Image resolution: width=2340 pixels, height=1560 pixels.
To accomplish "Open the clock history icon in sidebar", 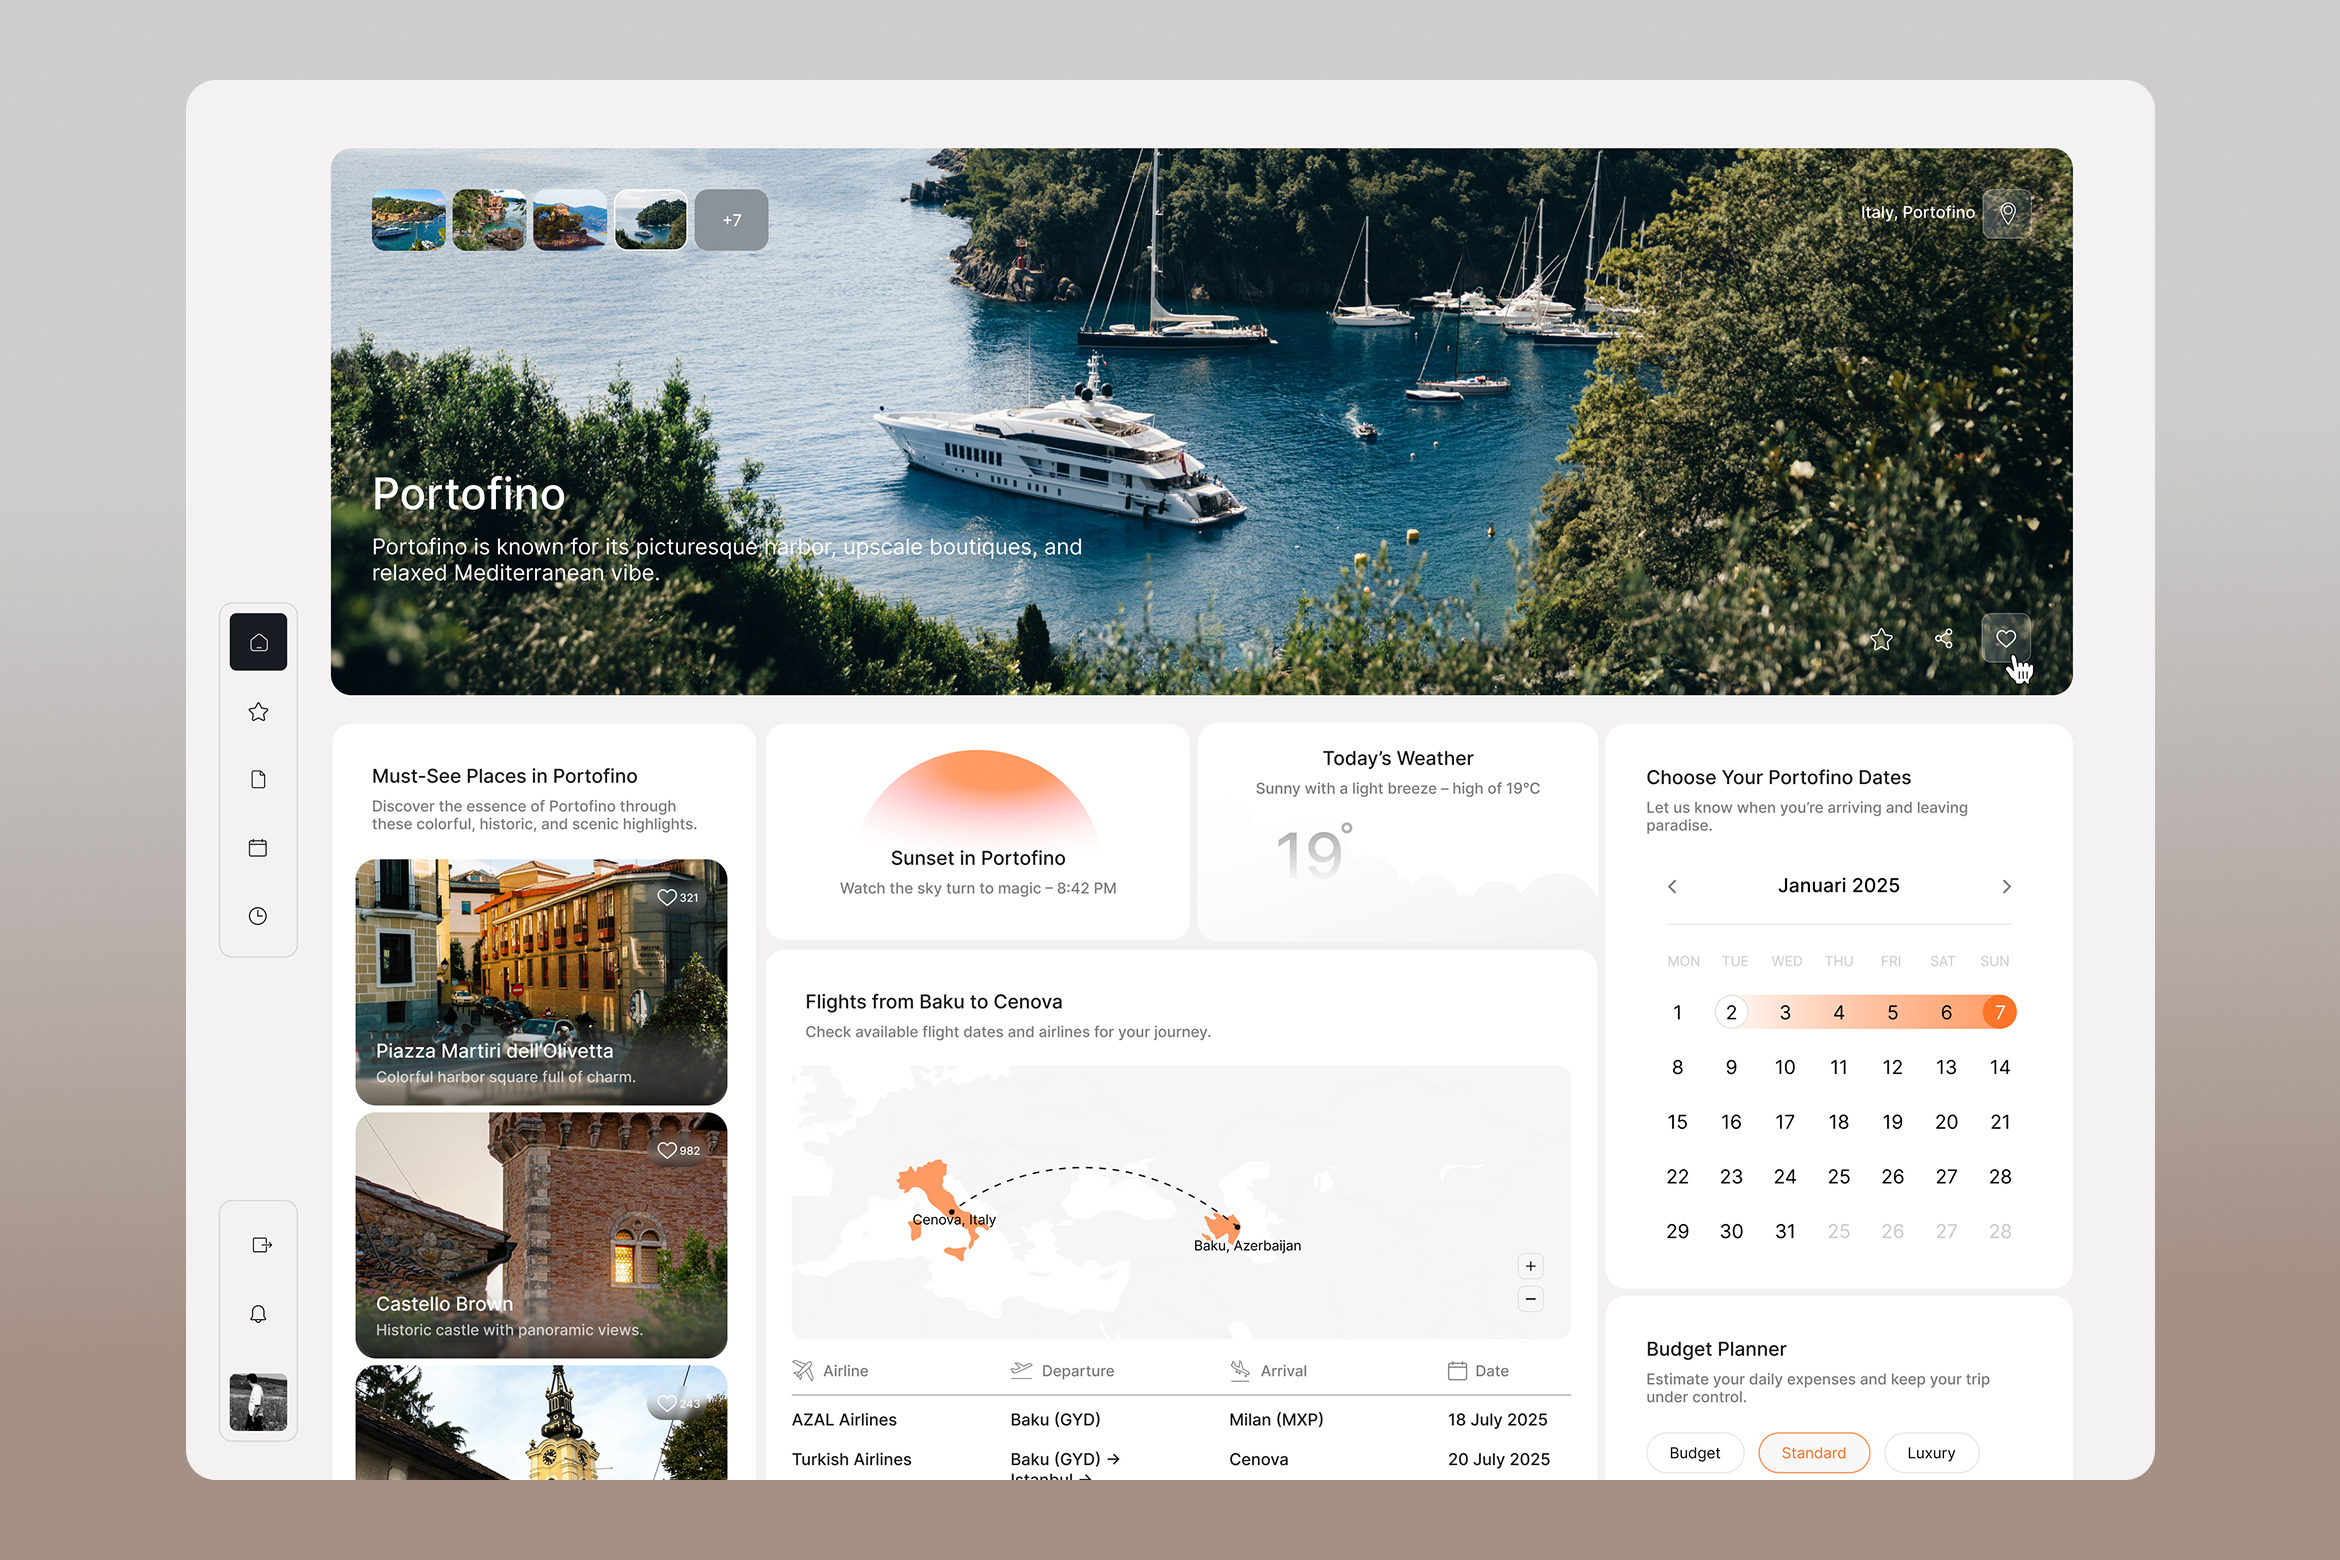I will (258, 916).
